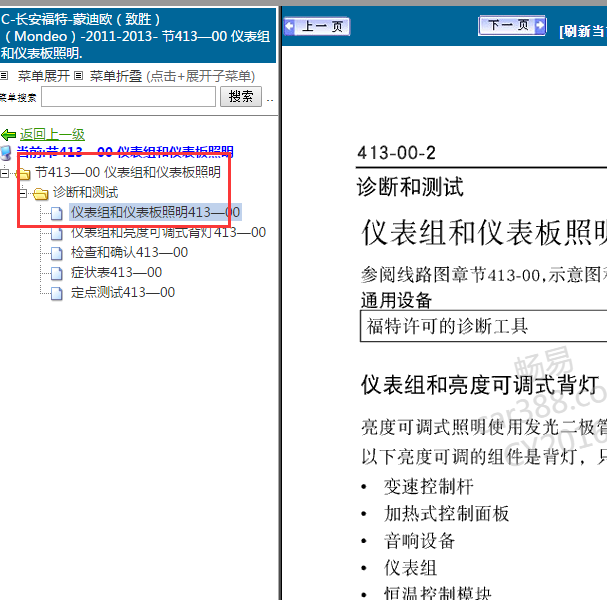The height and width of the screenshot is (600, 607).
Task: Collapse the 节413—00 仪表组和仪表板照明 tree node
Action: tap(4, 173)
